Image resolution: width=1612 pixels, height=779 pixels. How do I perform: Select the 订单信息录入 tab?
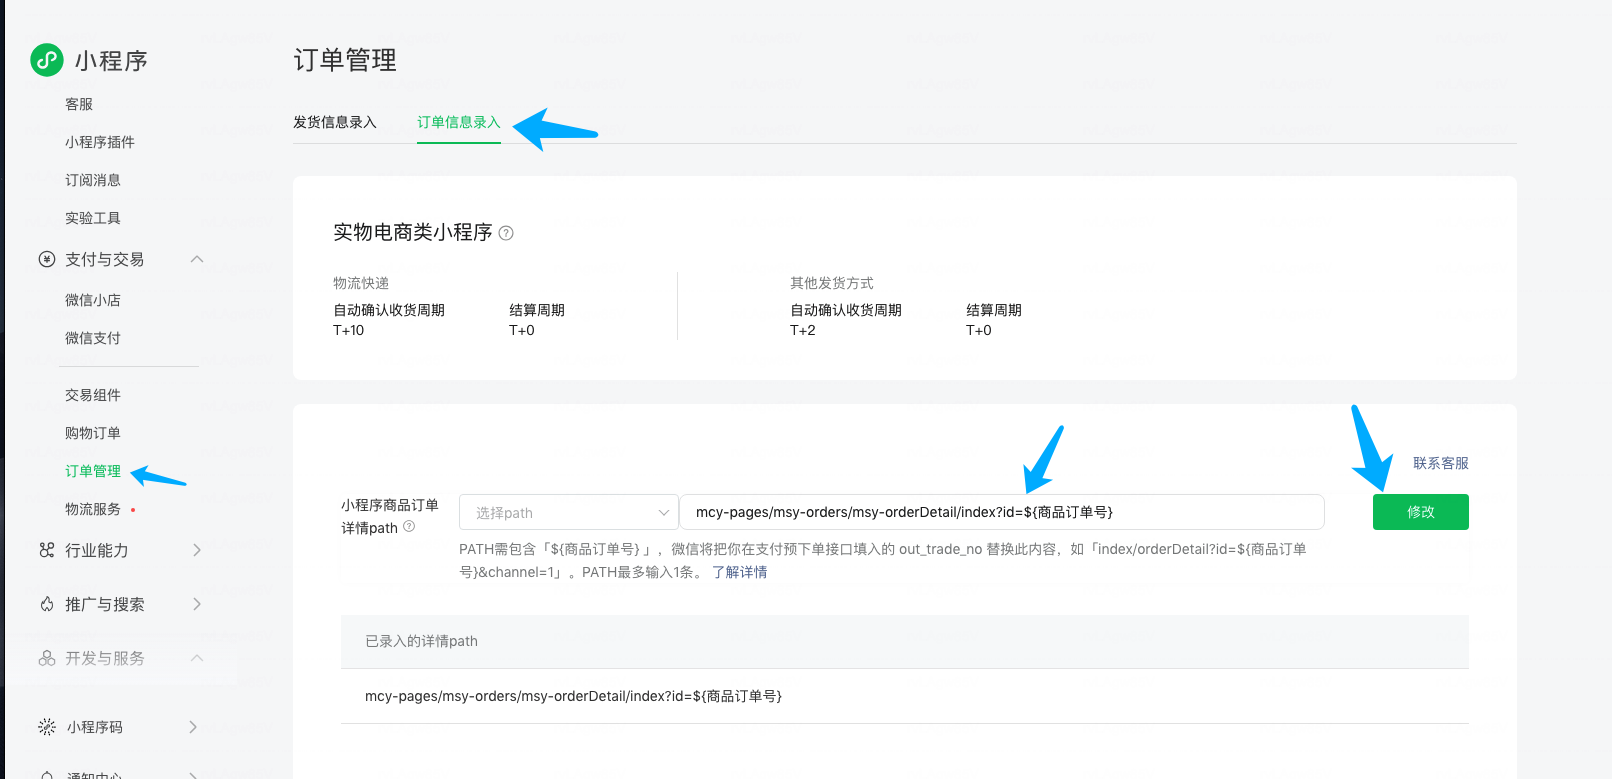[459, 122]
